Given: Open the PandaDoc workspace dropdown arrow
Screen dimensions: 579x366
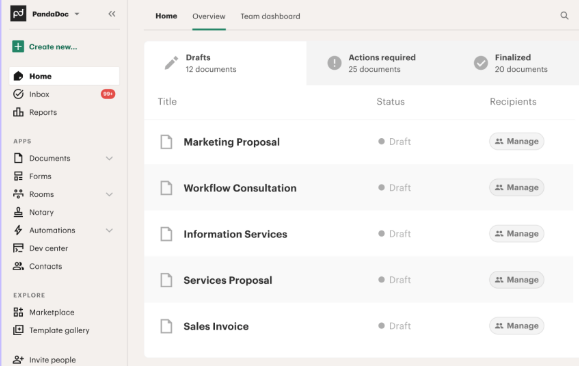Looking at the screenshot, I should click(x=77, y=14).
